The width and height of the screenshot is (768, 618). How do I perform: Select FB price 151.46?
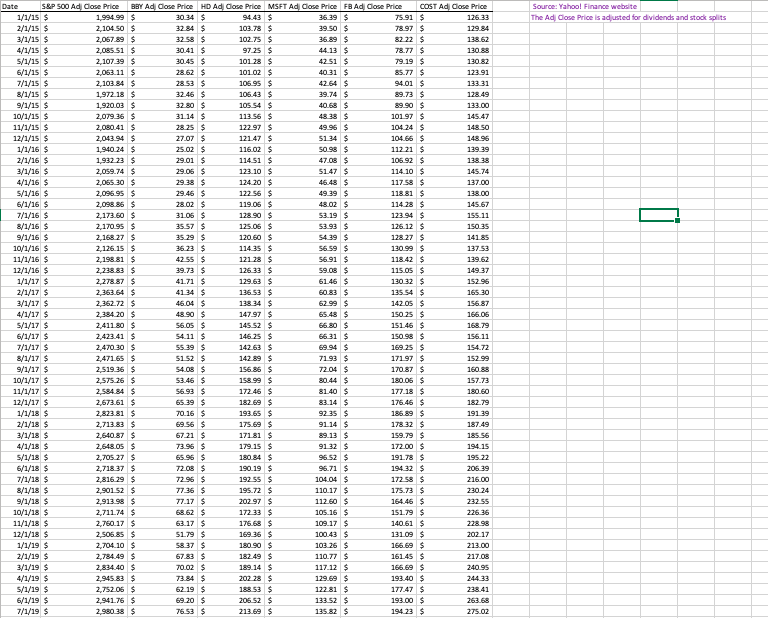tap(380, 325)
